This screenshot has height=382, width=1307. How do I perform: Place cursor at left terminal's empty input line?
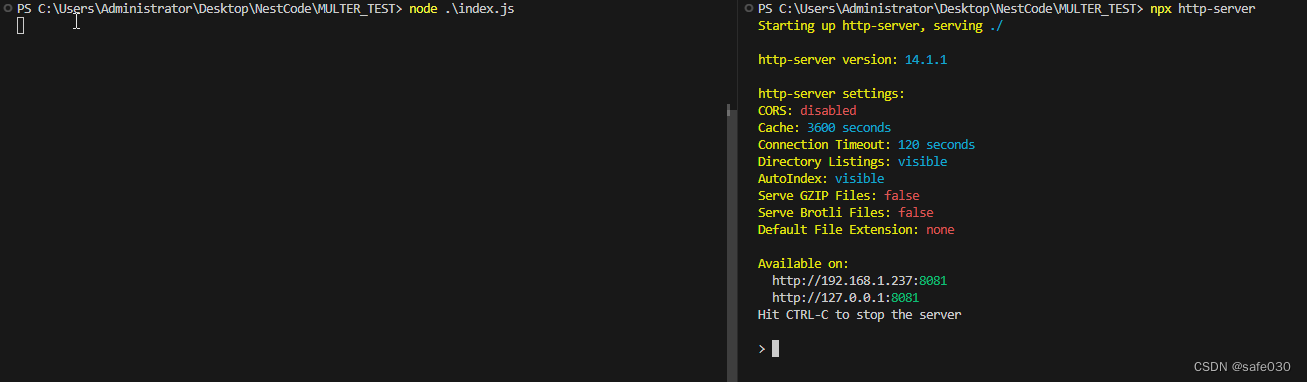point(21,25)
